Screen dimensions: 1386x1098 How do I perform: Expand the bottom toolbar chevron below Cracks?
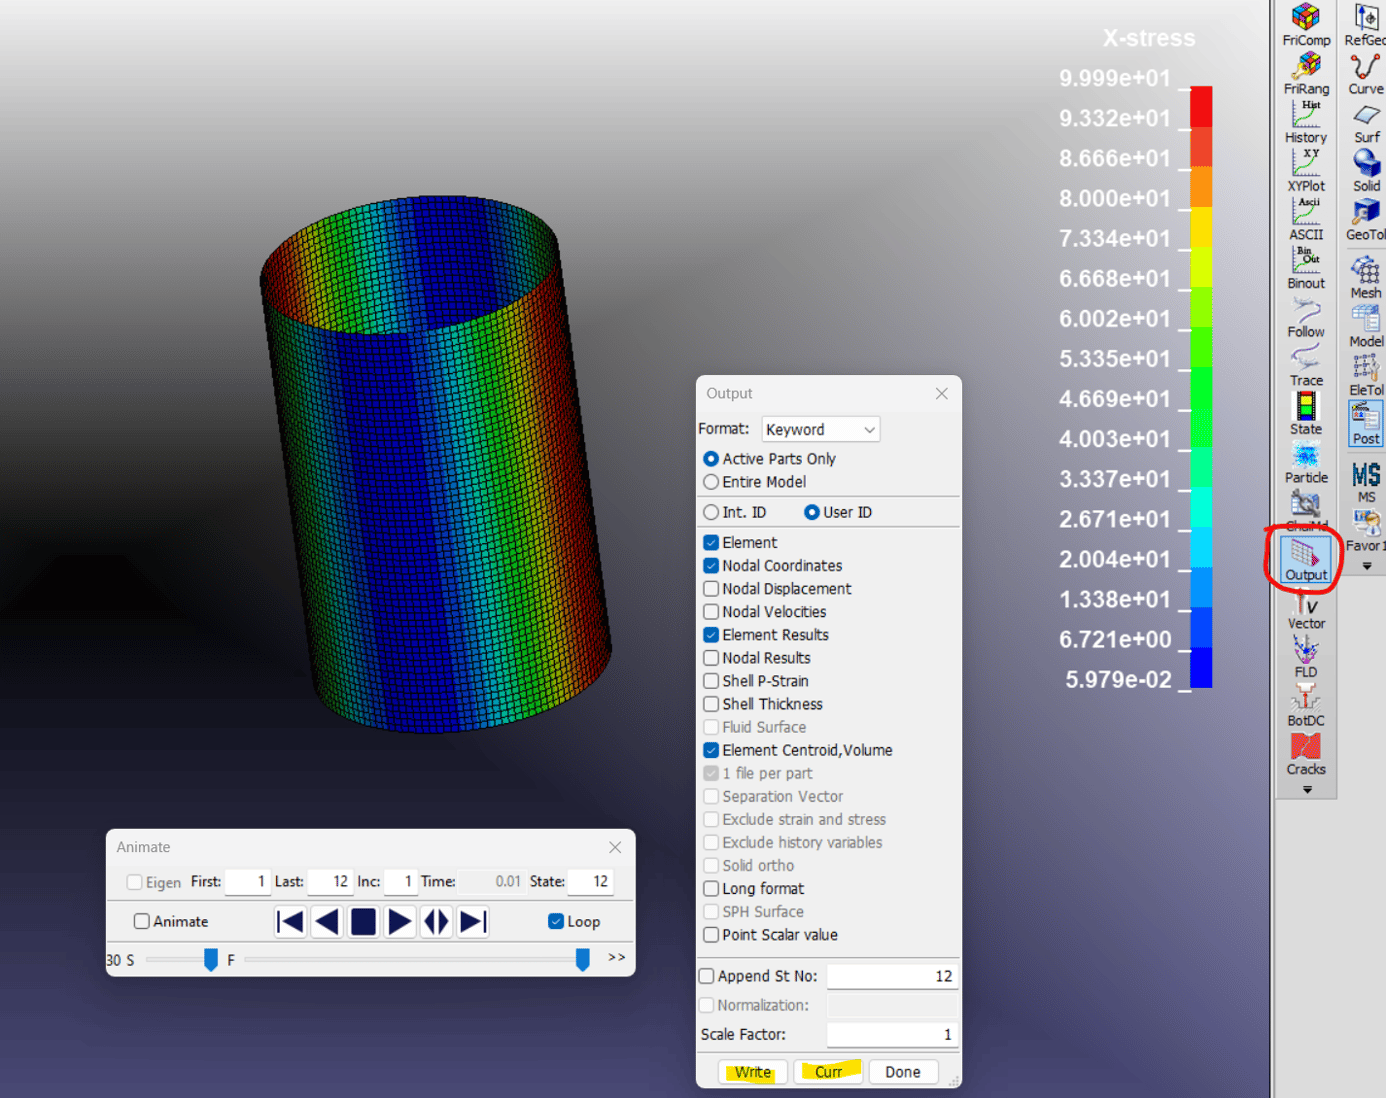[1306, 789]
